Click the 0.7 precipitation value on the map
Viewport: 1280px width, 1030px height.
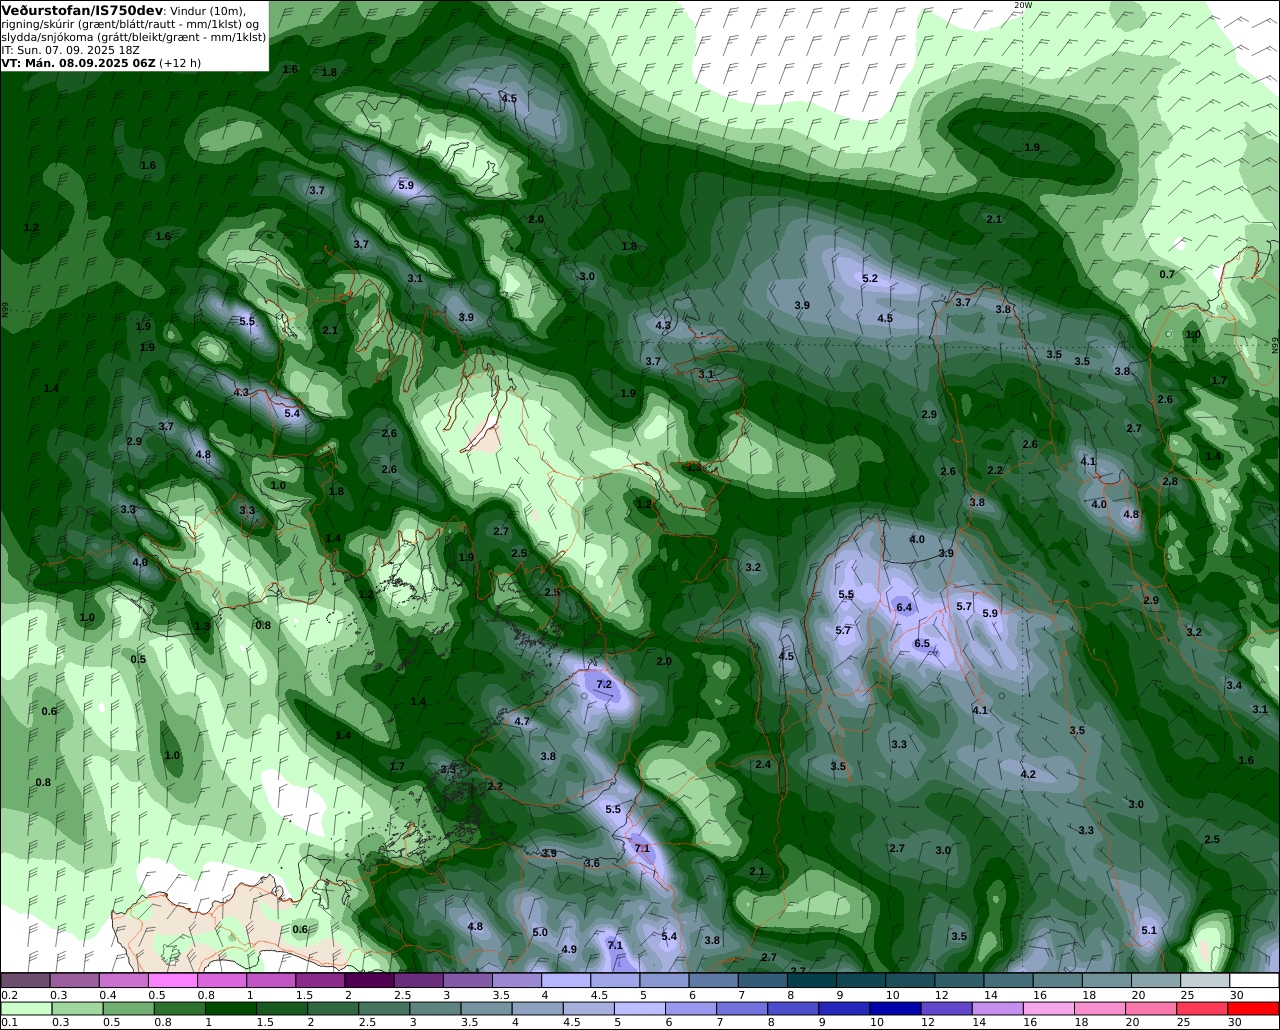tap(1167, 274)
